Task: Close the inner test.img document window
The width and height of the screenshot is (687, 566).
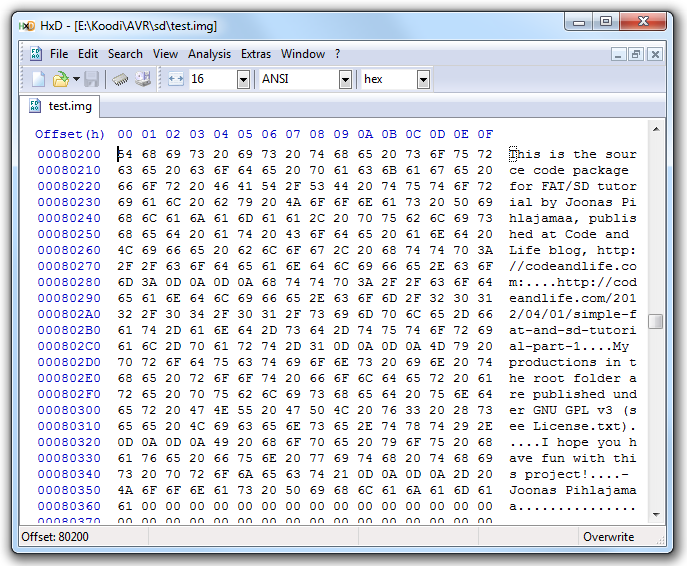Action: tap(655, 54)
